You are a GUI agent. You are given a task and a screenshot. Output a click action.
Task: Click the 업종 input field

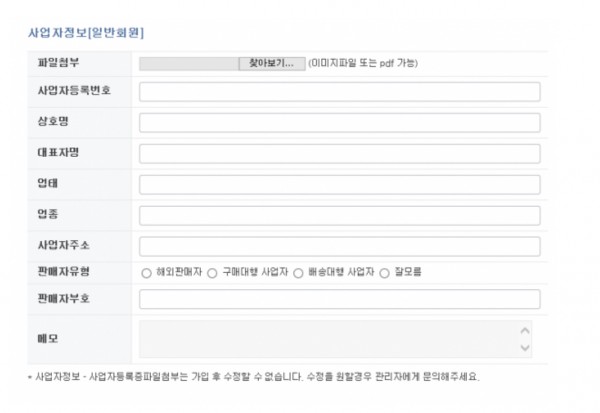coord(340,216)
